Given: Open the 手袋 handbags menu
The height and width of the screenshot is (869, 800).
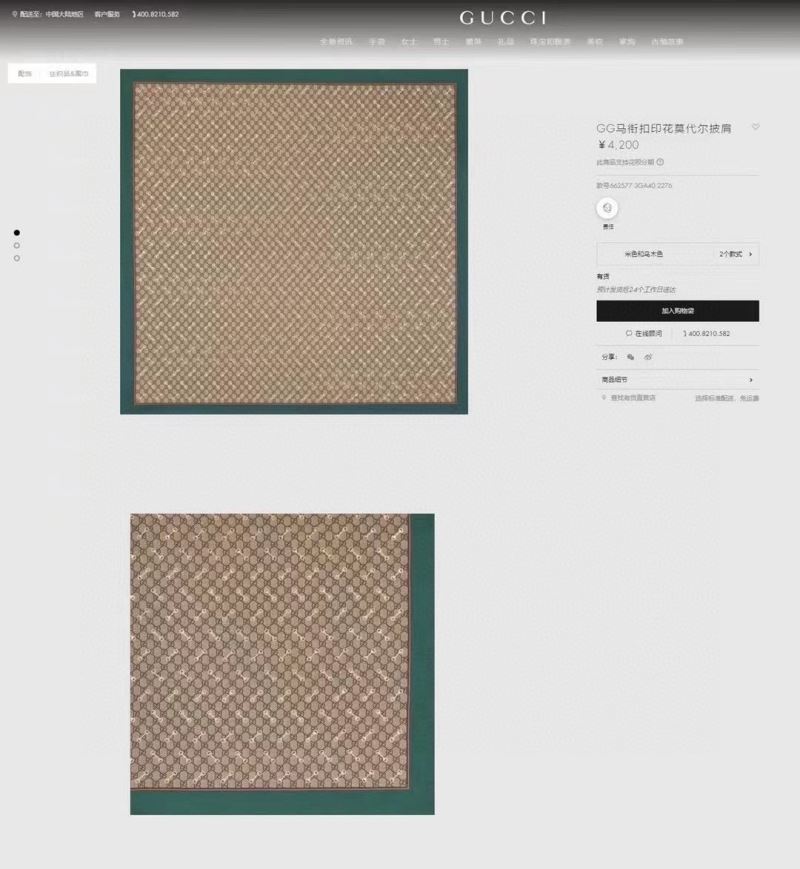Looking at the screenshot, I should click(x=377, y=42).
